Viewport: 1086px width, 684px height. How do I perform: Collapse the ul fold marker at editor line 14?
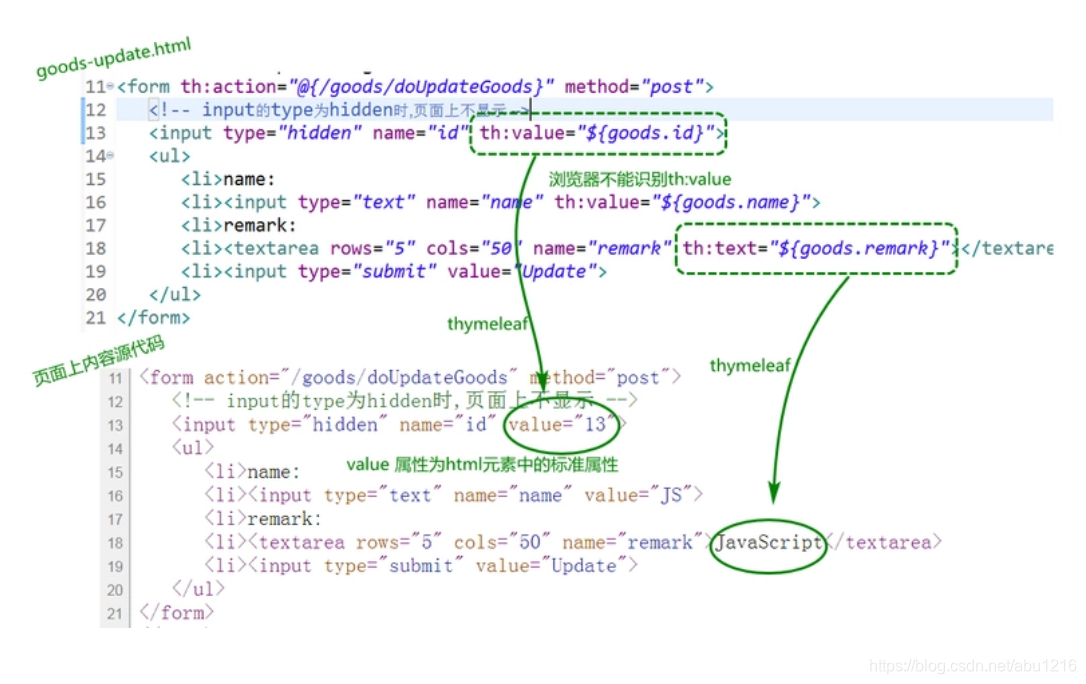click(x=111, y=155)
